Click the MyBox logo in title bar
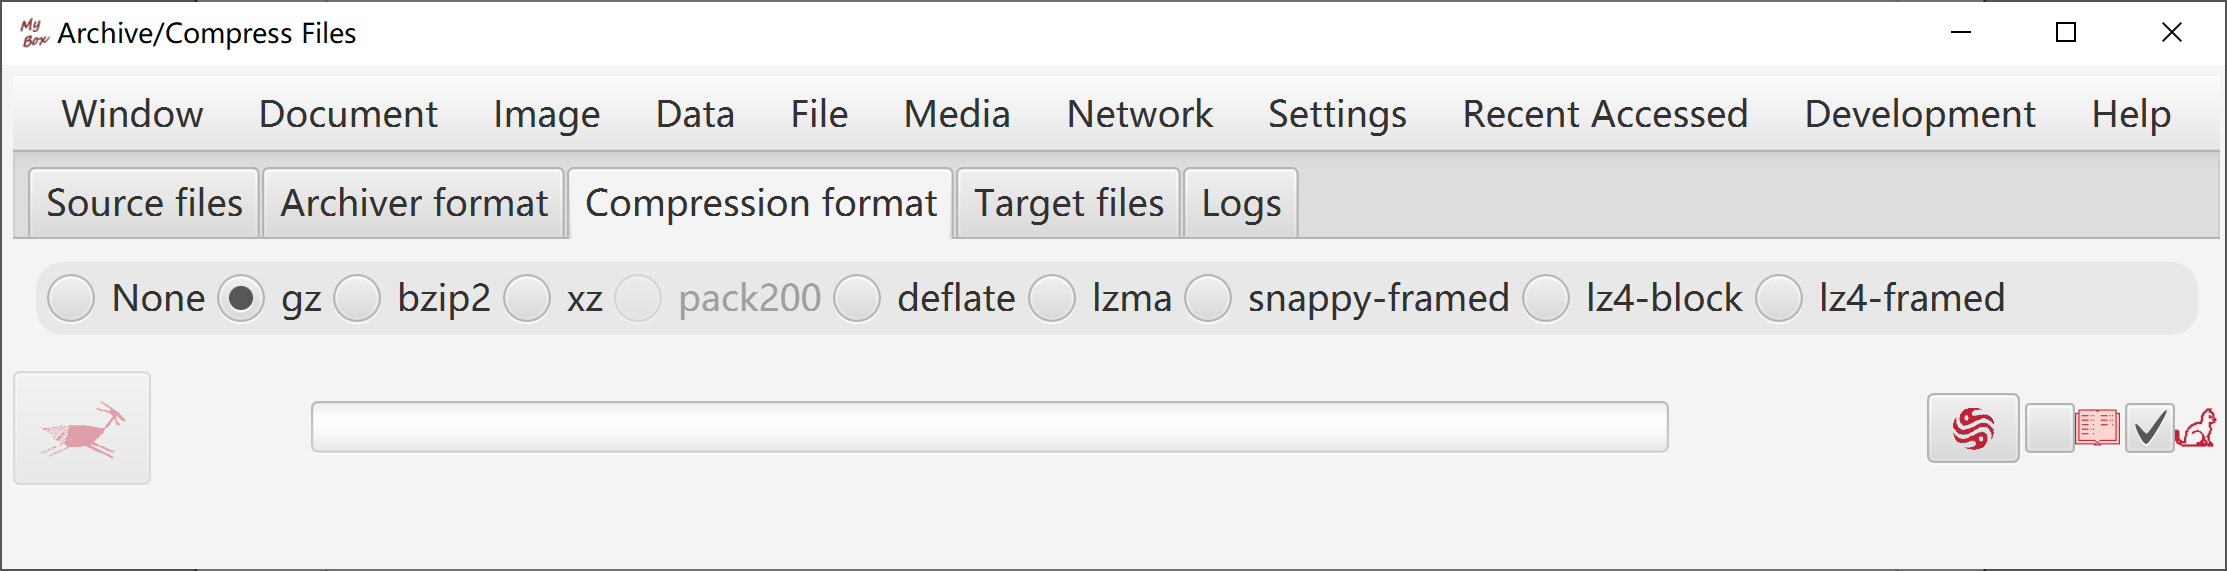The image size is (2227, 571). 34,33
